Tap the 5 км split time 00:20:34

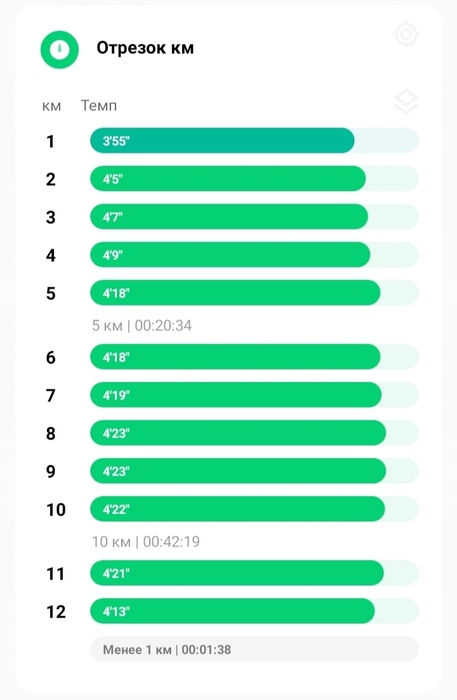coord(142,325)
